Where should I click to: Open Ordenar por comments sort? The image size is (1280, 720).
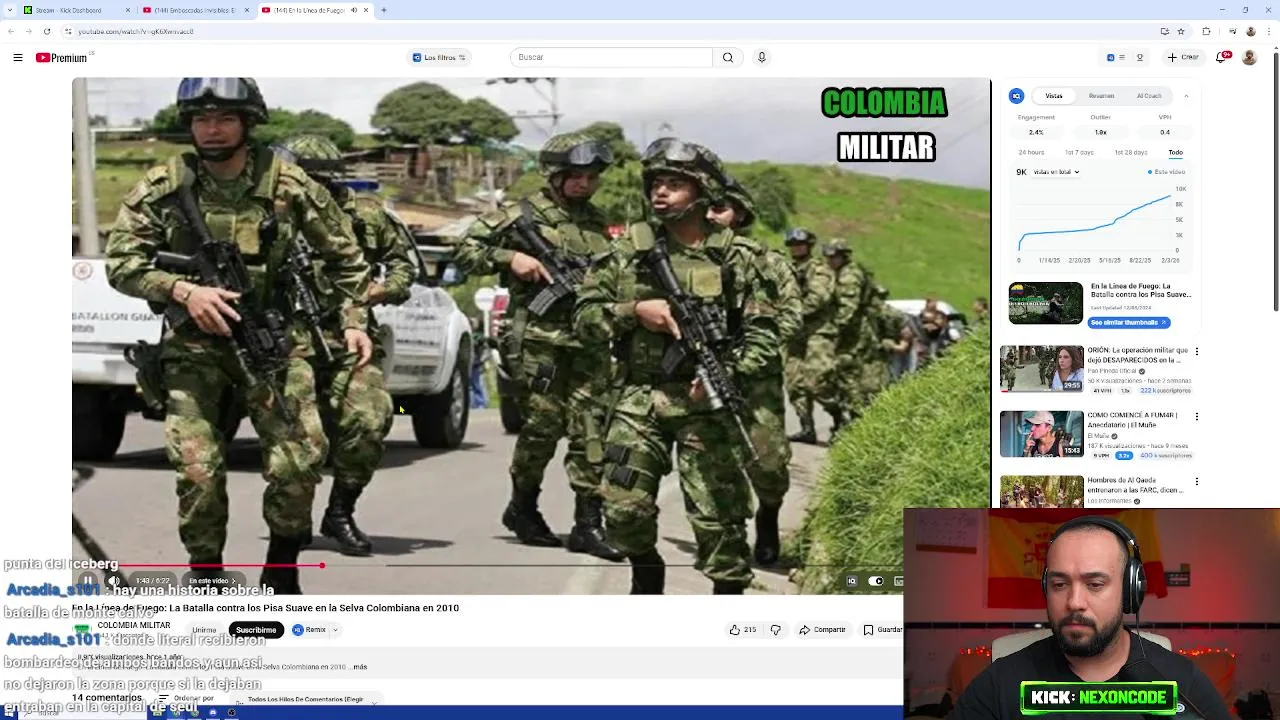click(x=186, y=699)
